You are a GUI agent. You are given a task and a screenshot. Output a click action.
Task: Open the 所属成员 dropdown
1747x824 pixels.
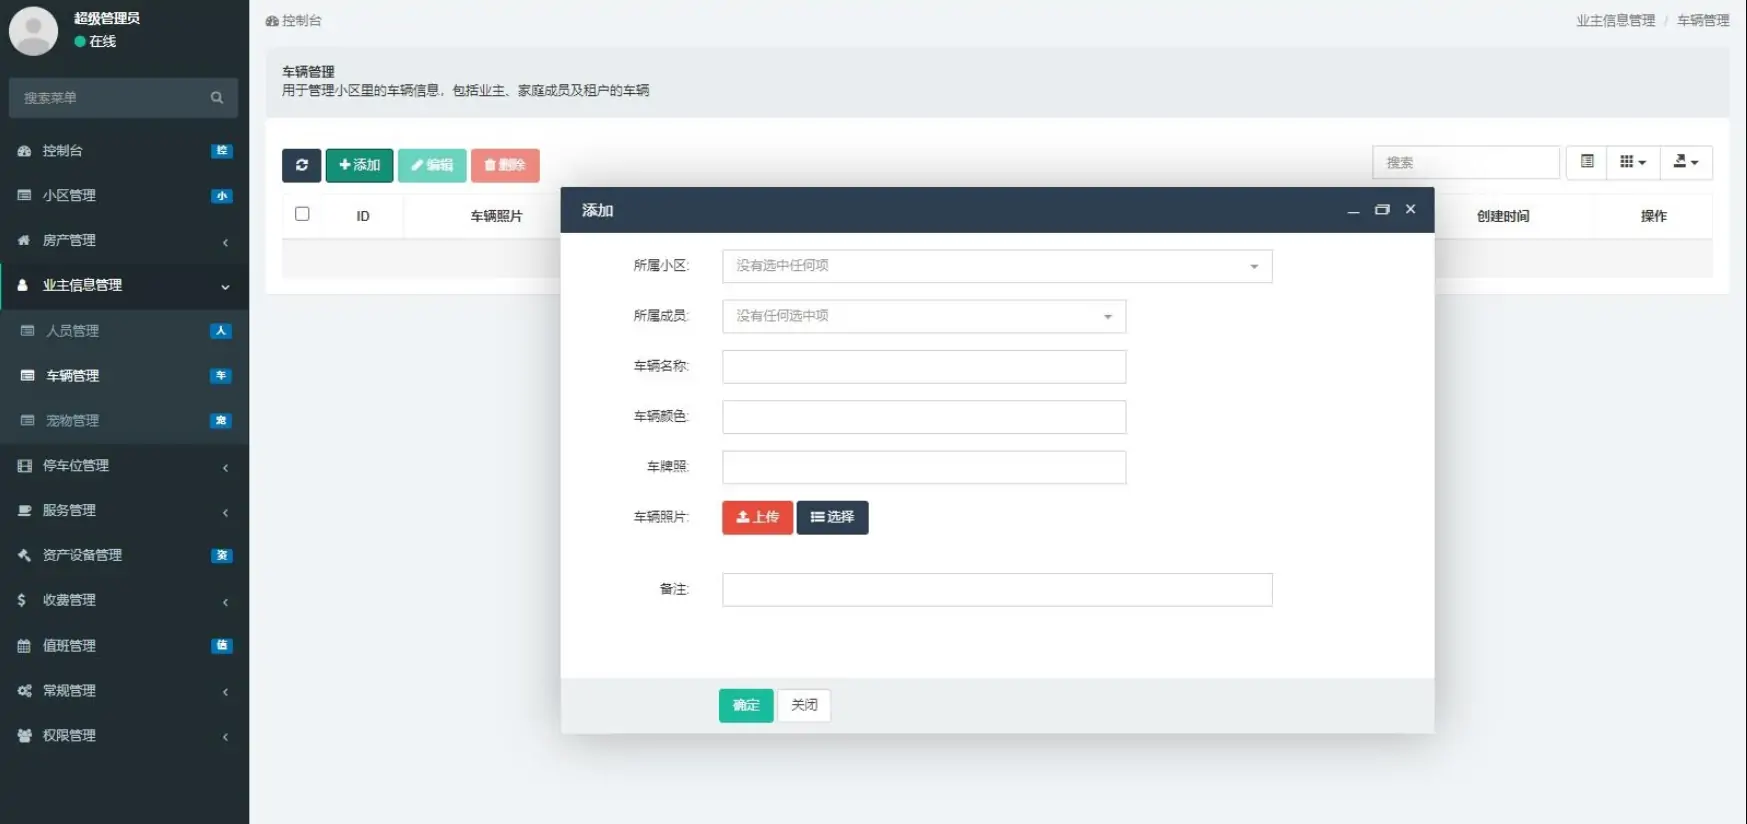tap(924, 316)
